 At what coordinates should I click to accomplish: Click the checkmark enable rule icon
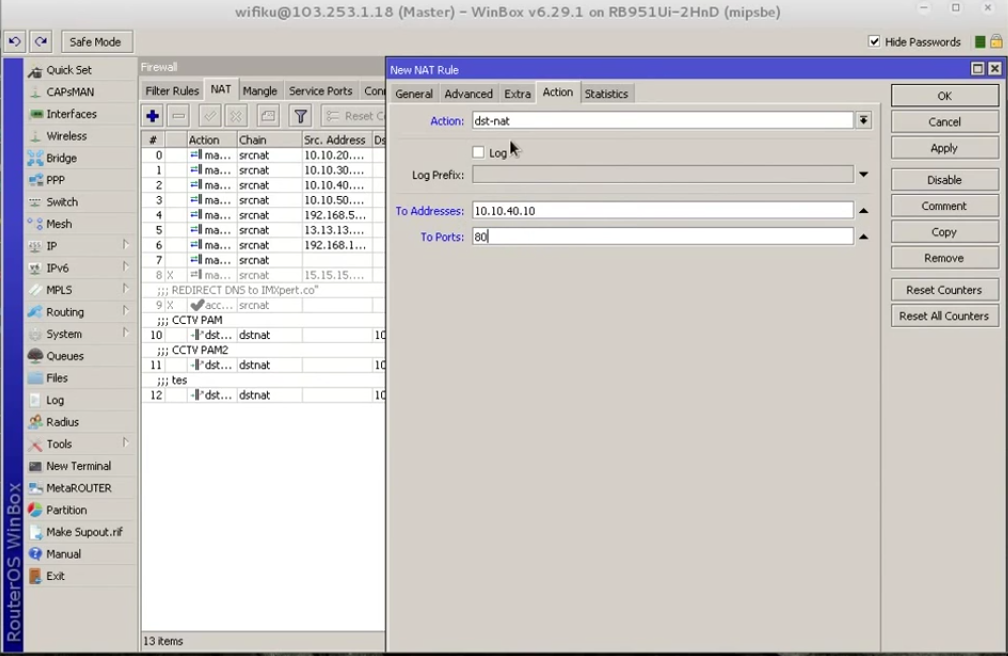210,116
